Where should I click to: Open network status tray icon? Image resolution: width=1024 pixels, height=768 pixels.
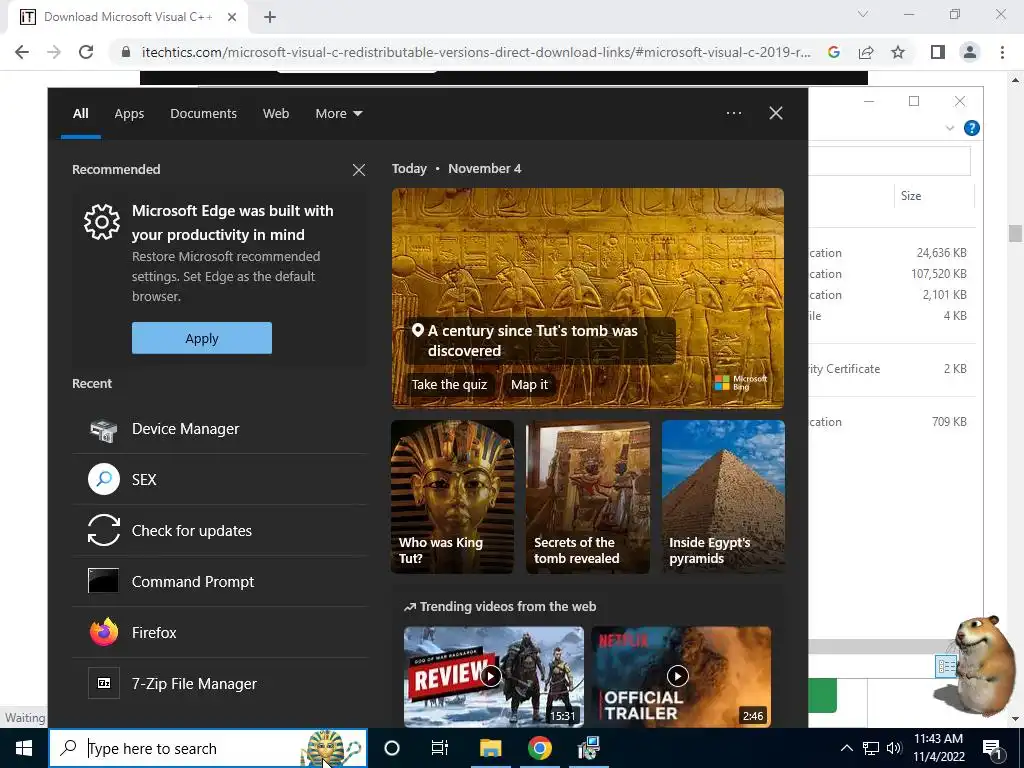pyautogui.click(x=871, y=748)
